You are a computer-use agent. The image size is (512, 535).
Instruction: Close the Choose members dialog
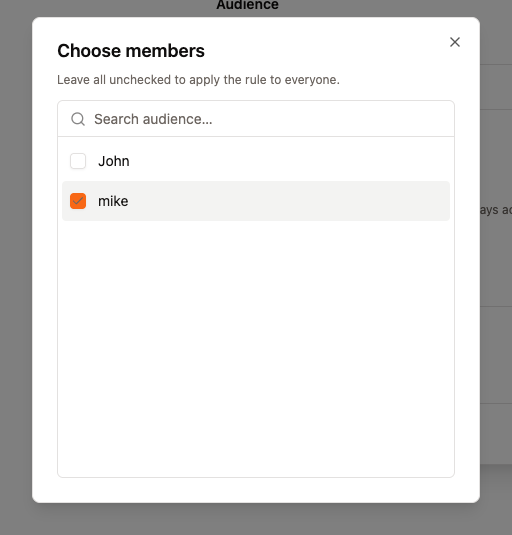[x=455, y=42]
